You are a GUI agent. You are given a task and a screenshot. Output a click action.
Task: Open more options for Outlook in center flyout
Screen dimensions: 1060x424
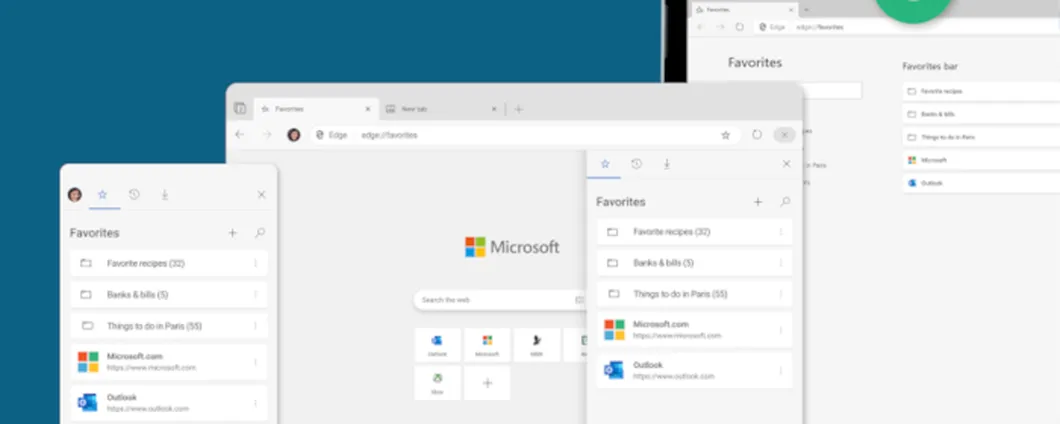point(781,371)
